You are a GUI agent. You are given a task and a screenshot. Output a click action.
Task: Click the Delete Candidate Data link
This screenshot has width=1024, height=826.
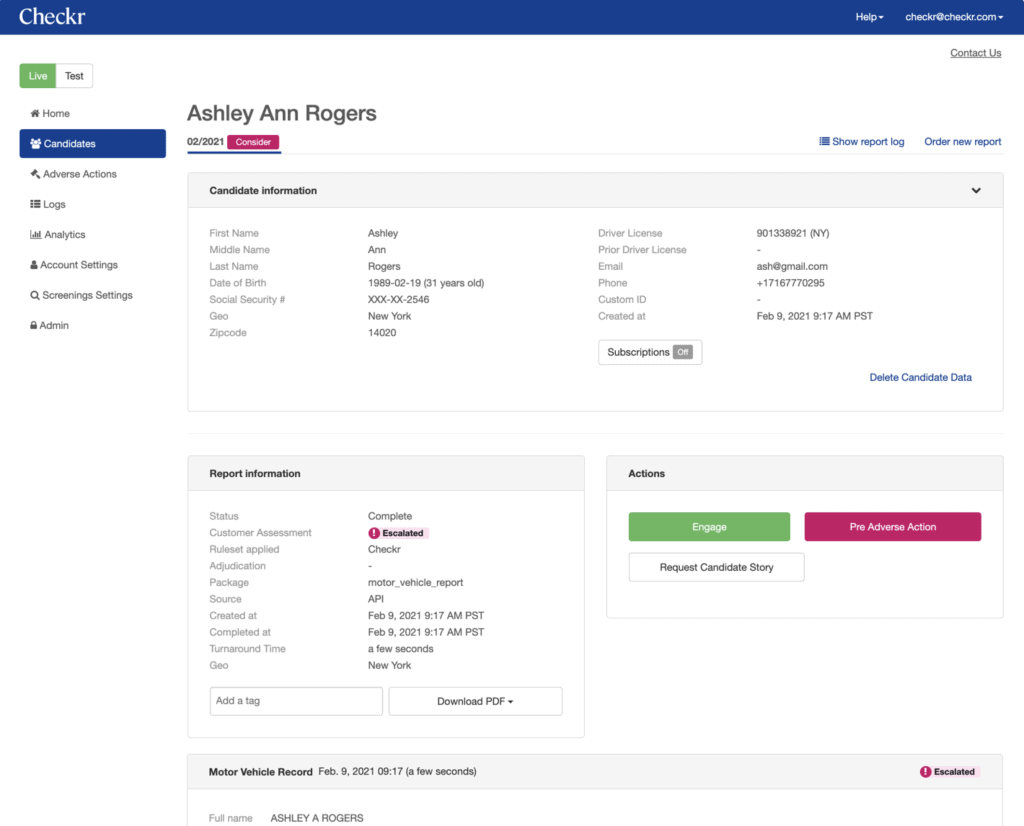coord(920,378)
